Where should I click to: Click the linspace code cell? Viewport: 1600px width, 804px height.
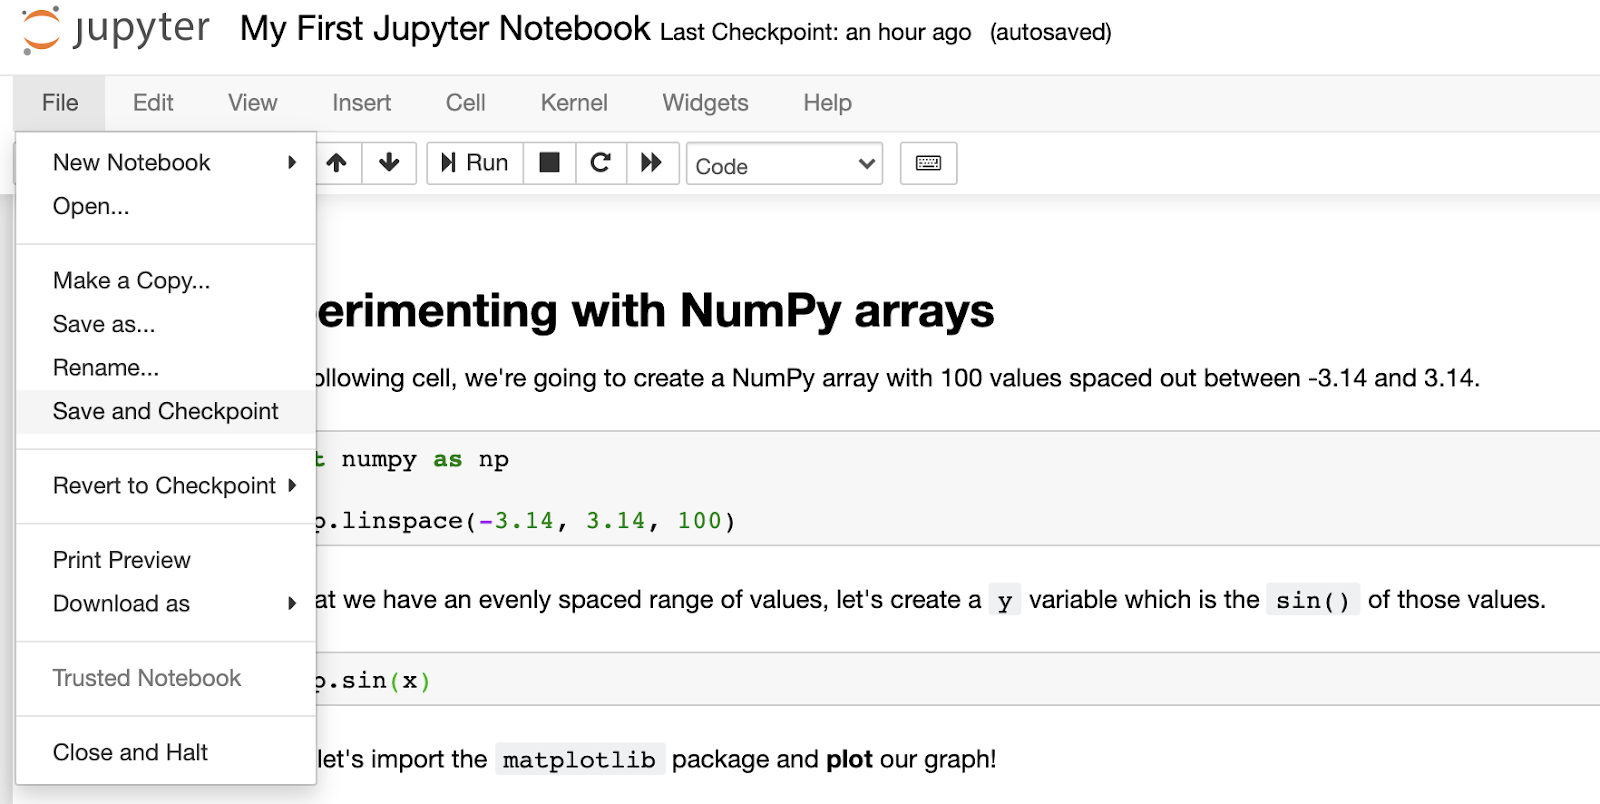tap(958, 489)
